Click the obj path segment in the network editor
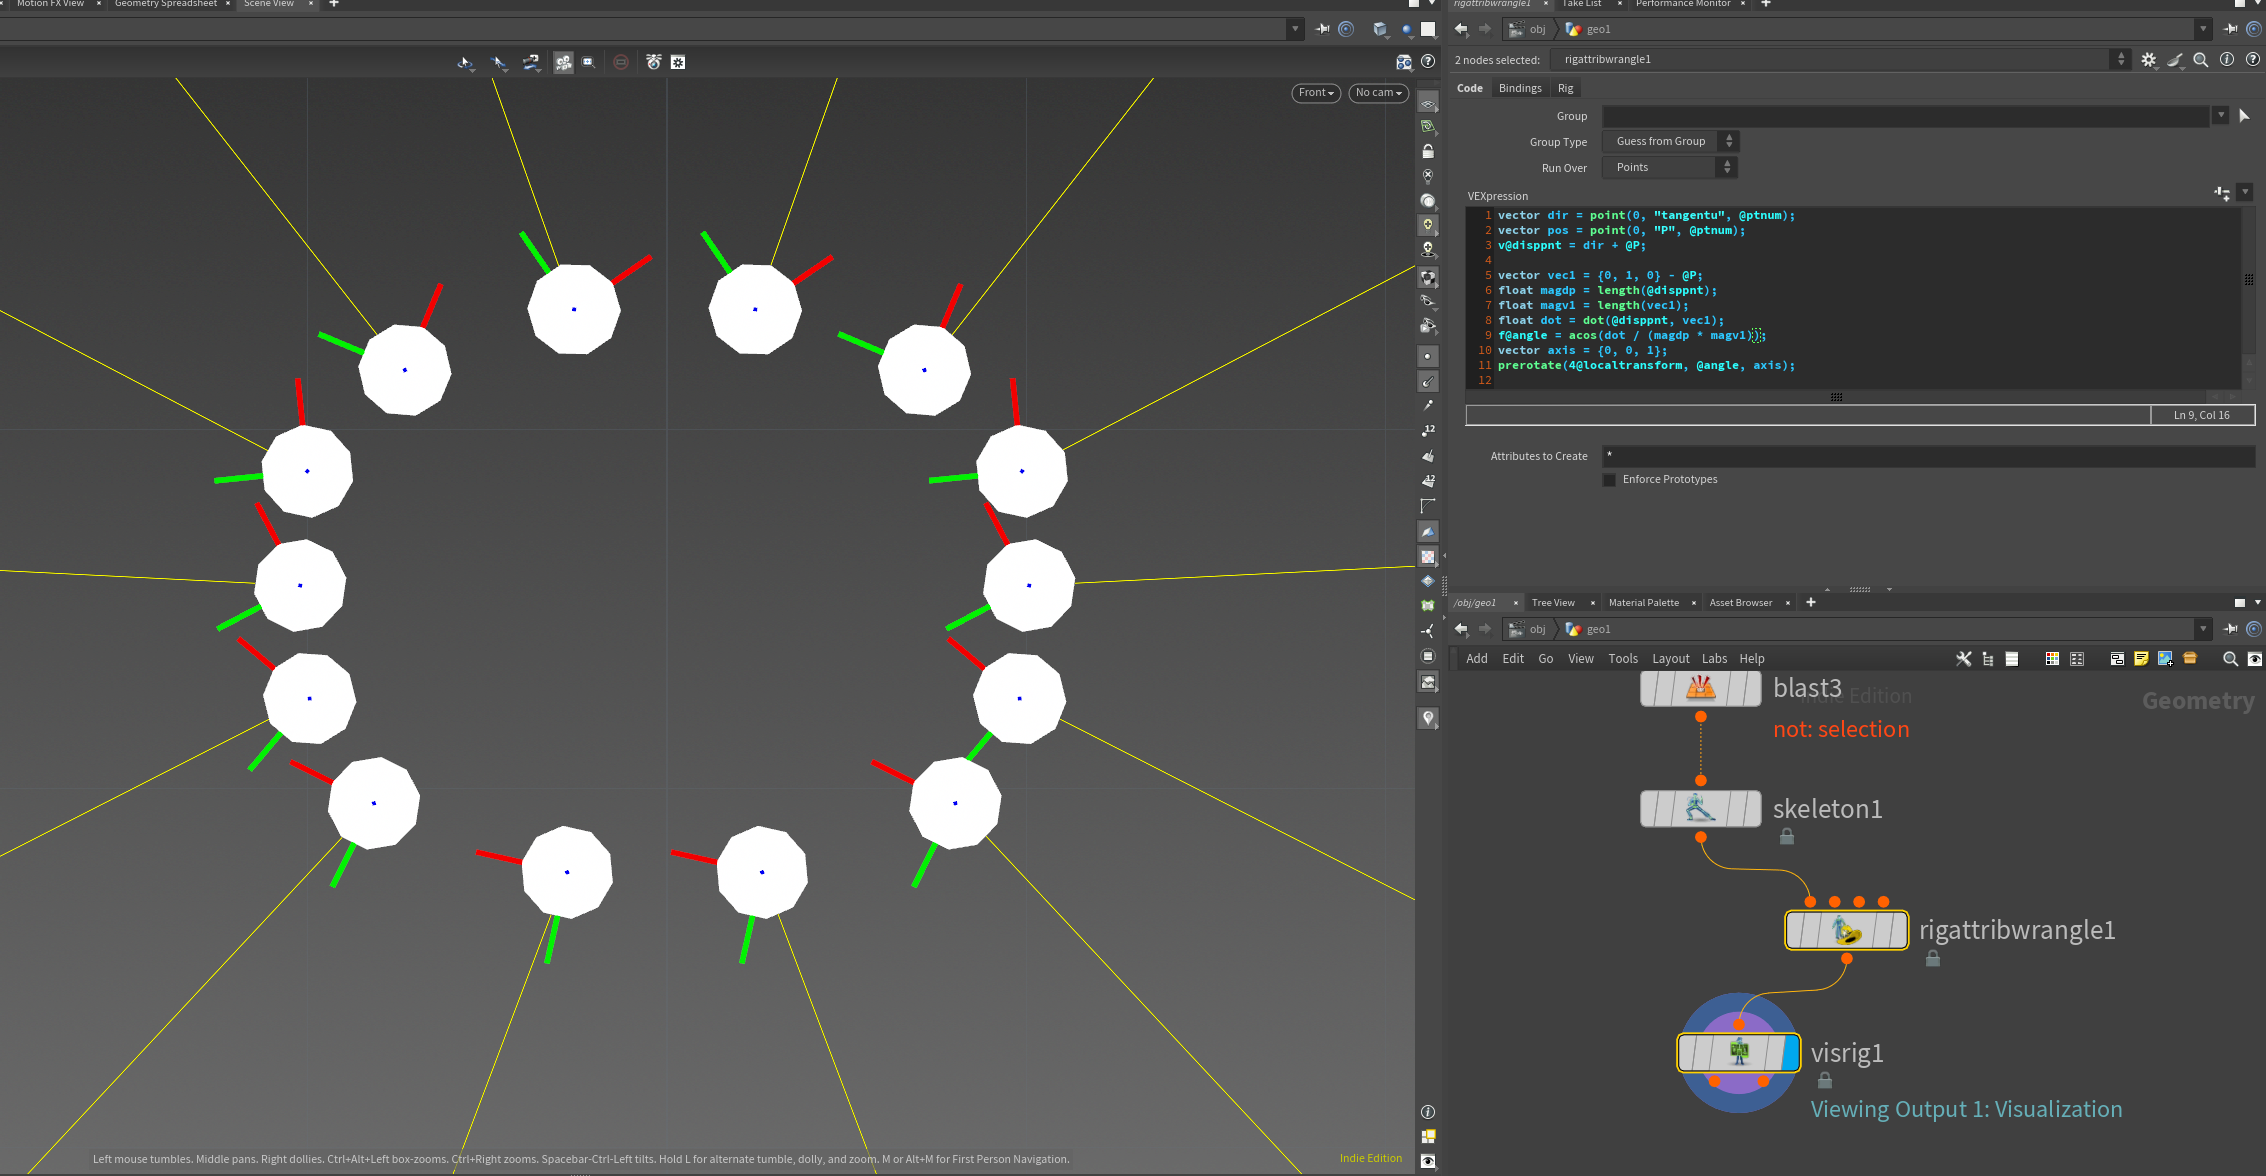The width and height of the screenshot is (2266, 1176). point(1537,630)
